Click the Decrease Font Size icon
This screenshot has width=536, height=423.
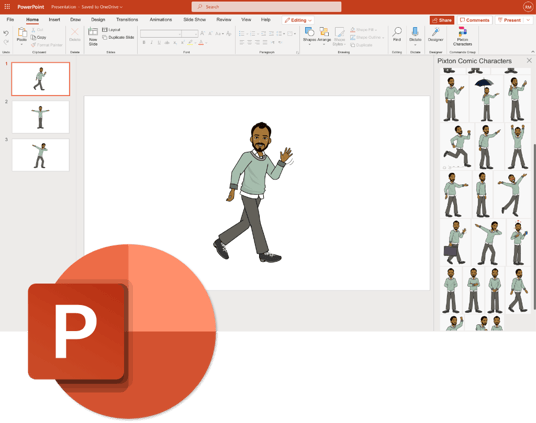(x=210, y=34)
